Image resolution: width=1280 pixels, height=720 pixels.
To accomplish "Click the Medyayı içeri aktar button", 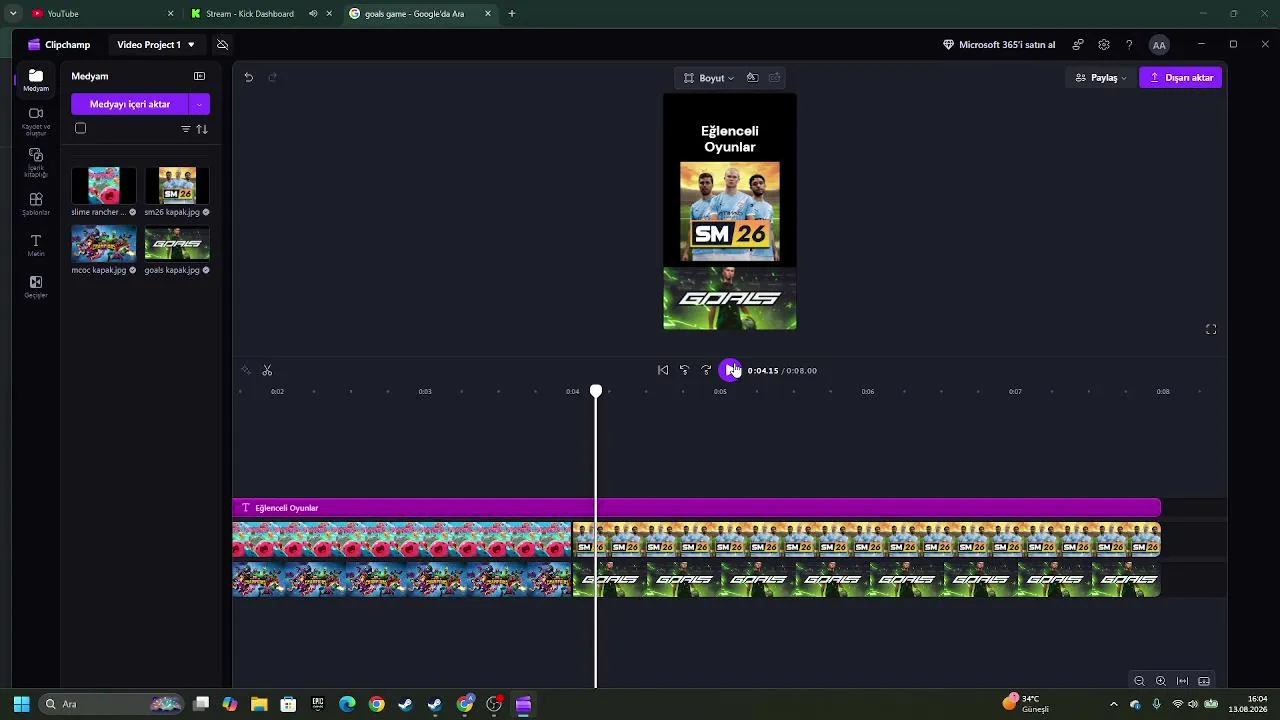I will tap(130, 104).
